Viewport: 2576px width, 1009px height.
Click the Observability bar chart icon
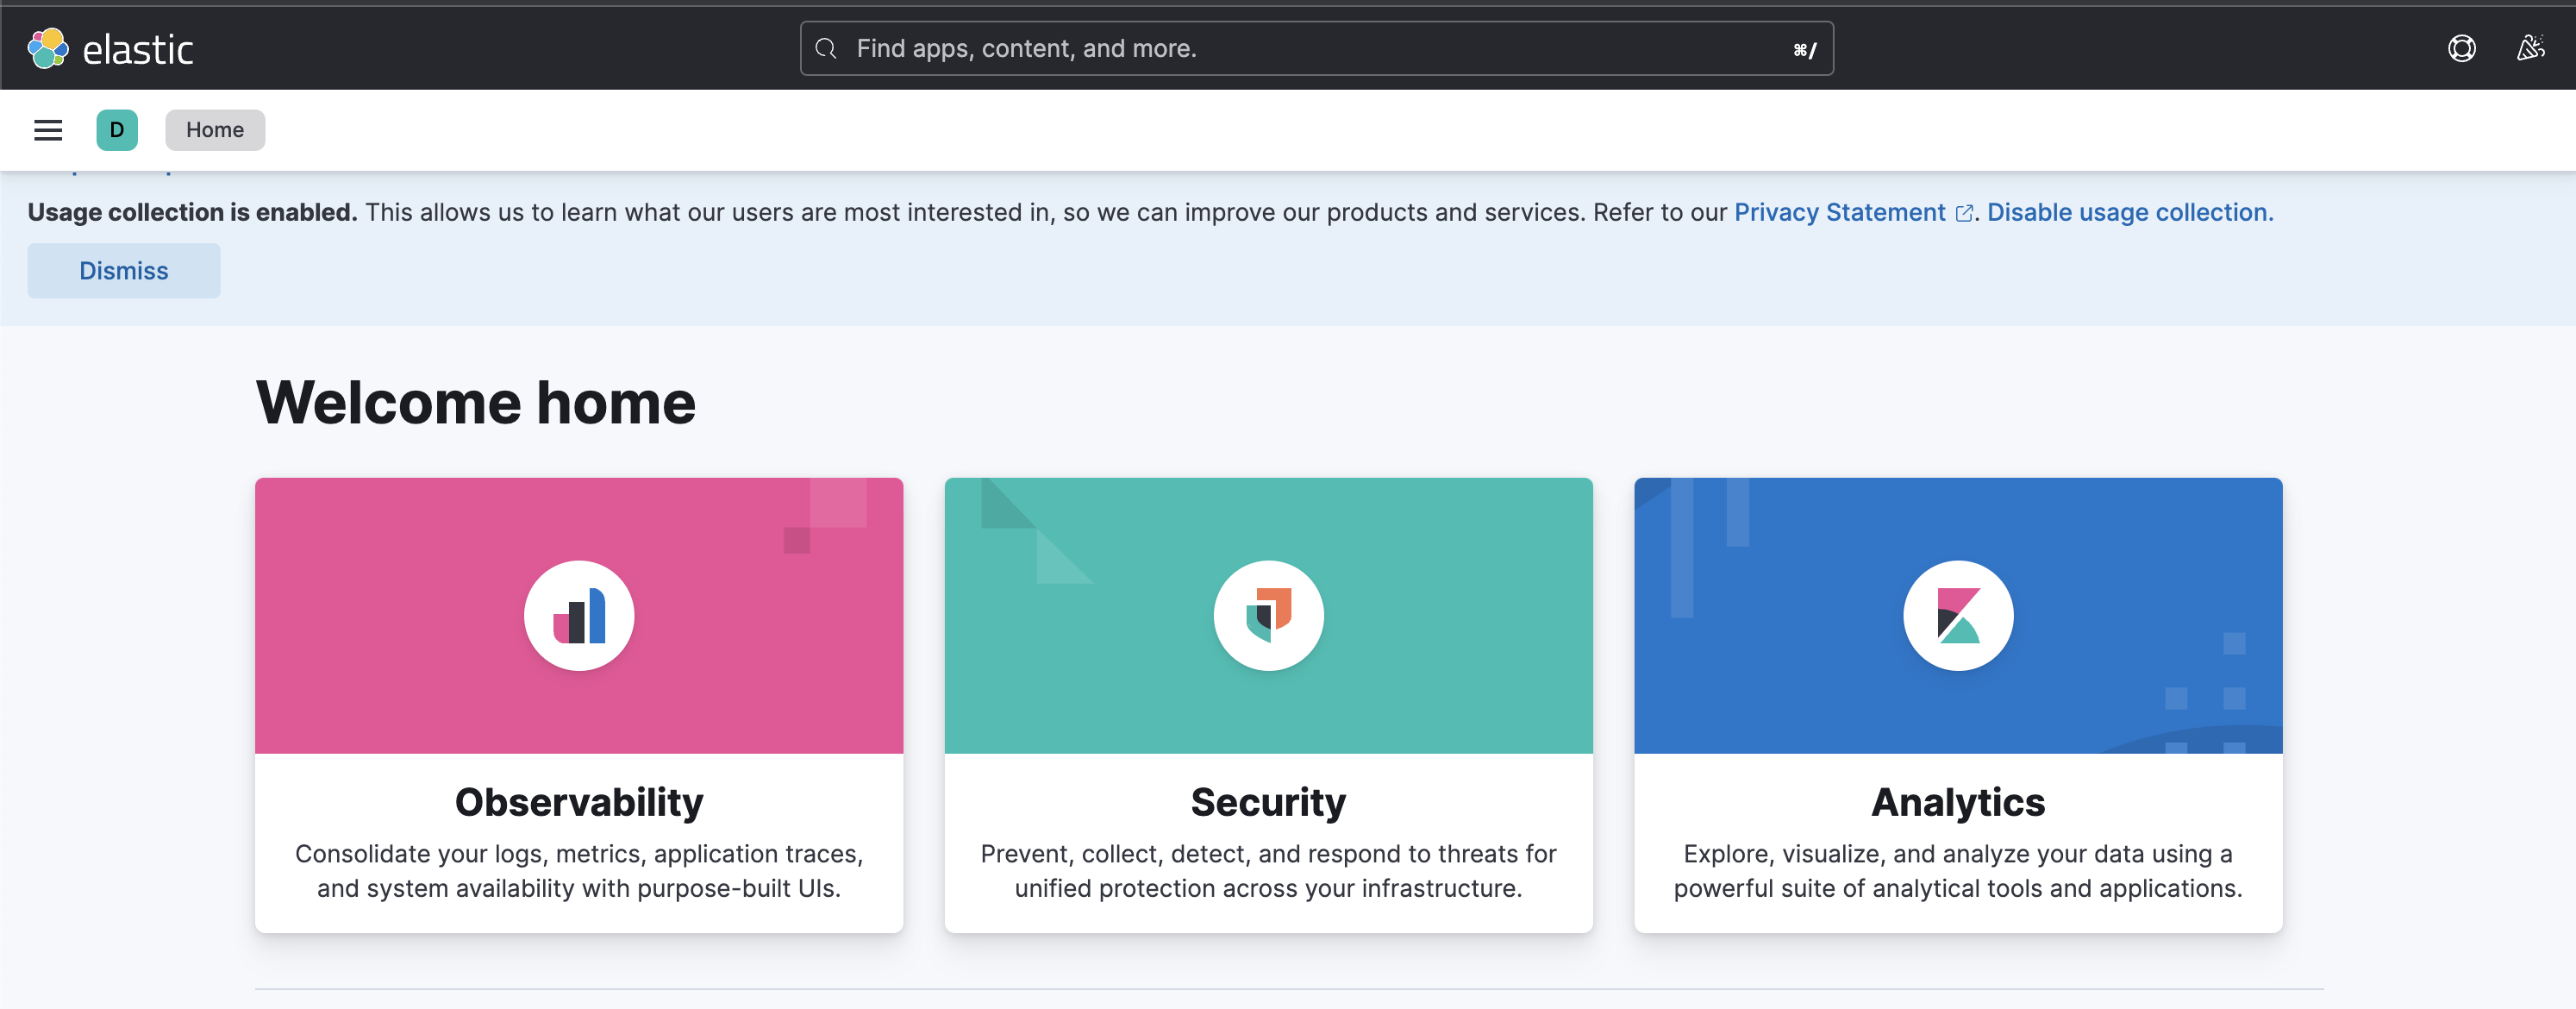click(579, 615)
